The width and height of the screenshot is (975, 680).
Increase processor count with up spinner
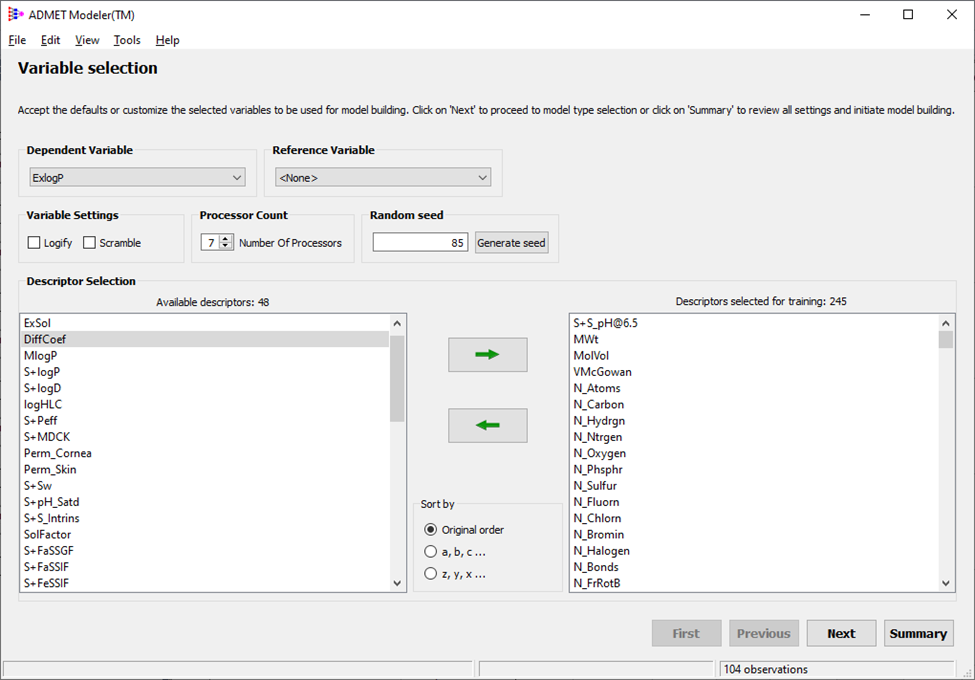point(226,239)
